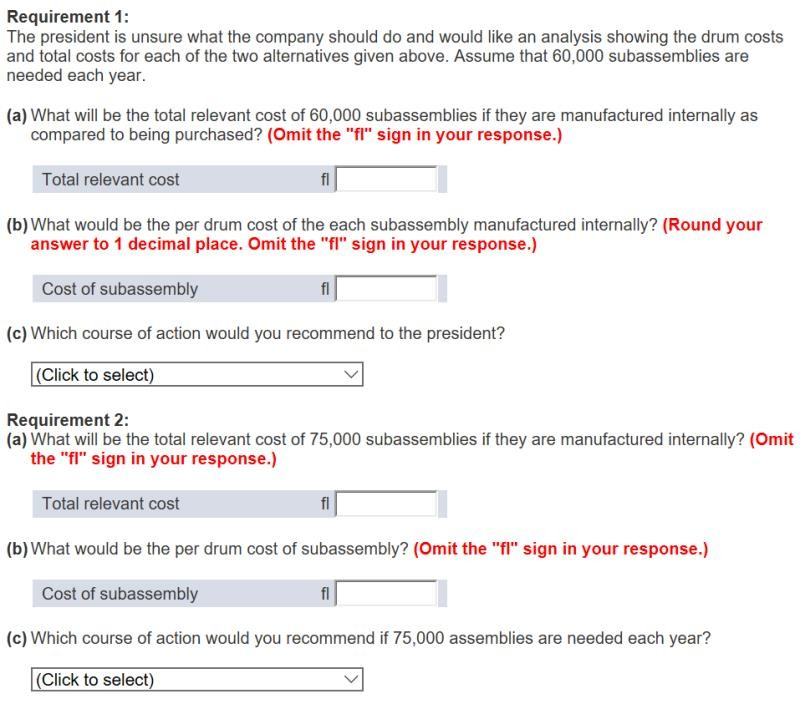The width and height of the screenshot is (800, 704).
Task: Select the Cost of subassembly label under Requirement 1
Action: pyautogui.click(x=120, y=289)
